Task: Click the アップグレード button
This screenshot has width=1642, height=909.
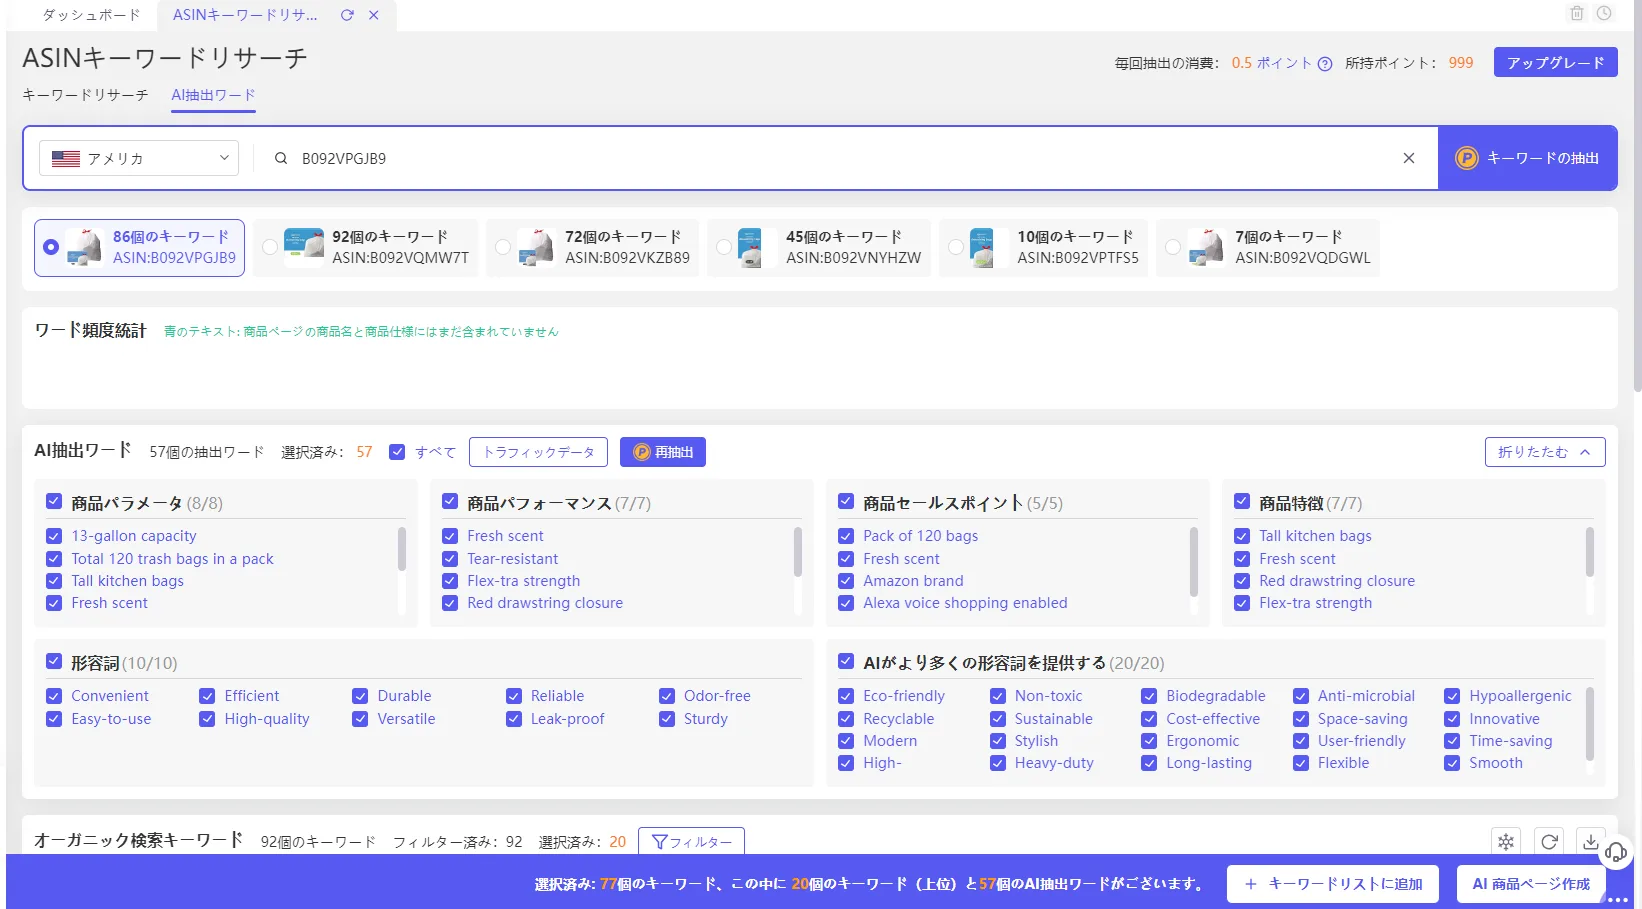Action: [x=1555, y=62]
